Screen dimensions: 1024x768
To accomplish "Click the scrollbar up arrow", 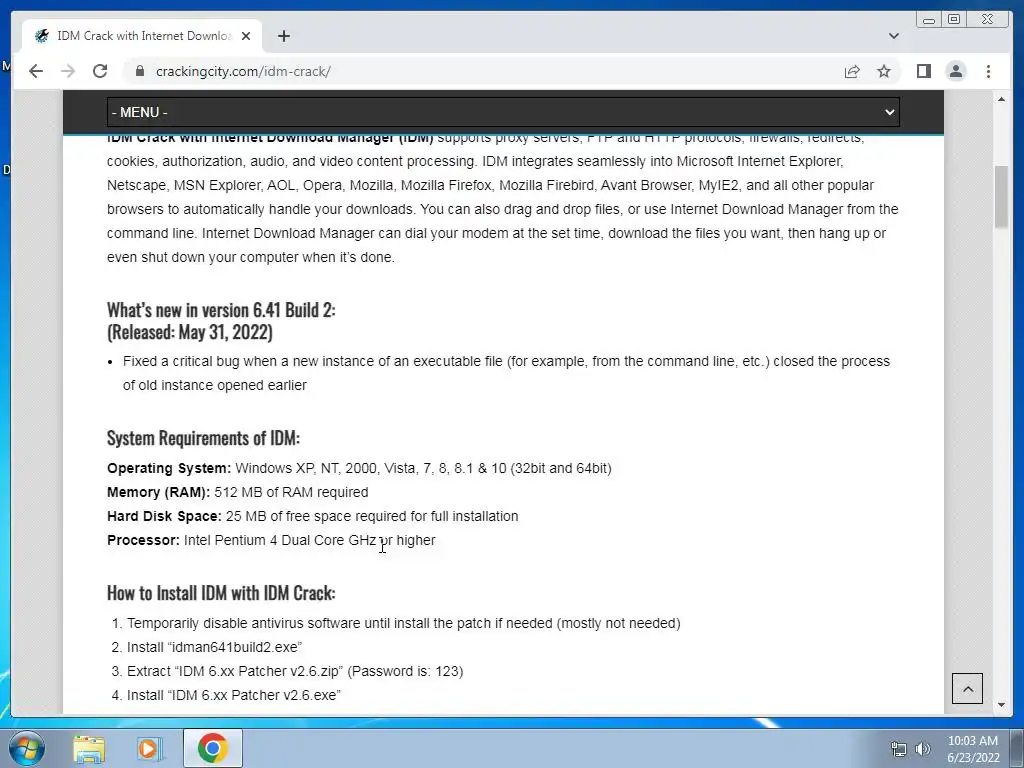I will click(x=1001, y=99).
